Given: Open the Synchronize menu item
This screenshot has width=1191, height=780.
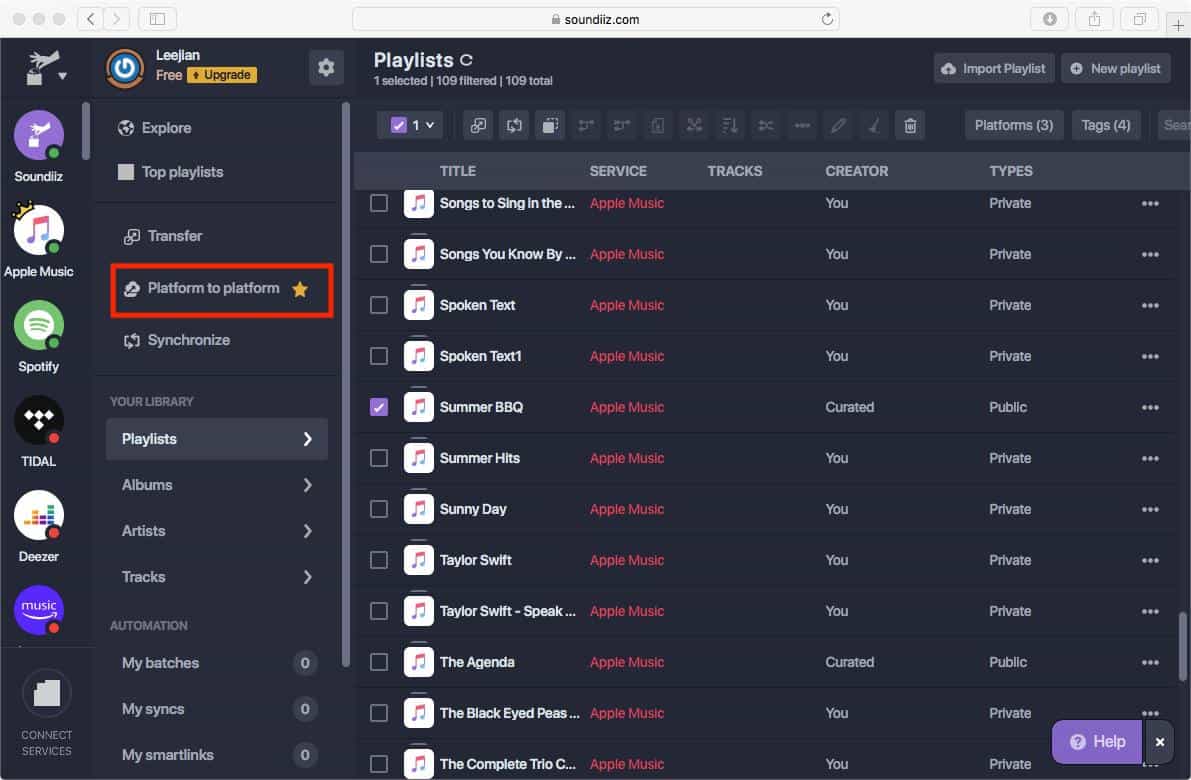Looking at the screenshot, I should (x=177, y=340).
